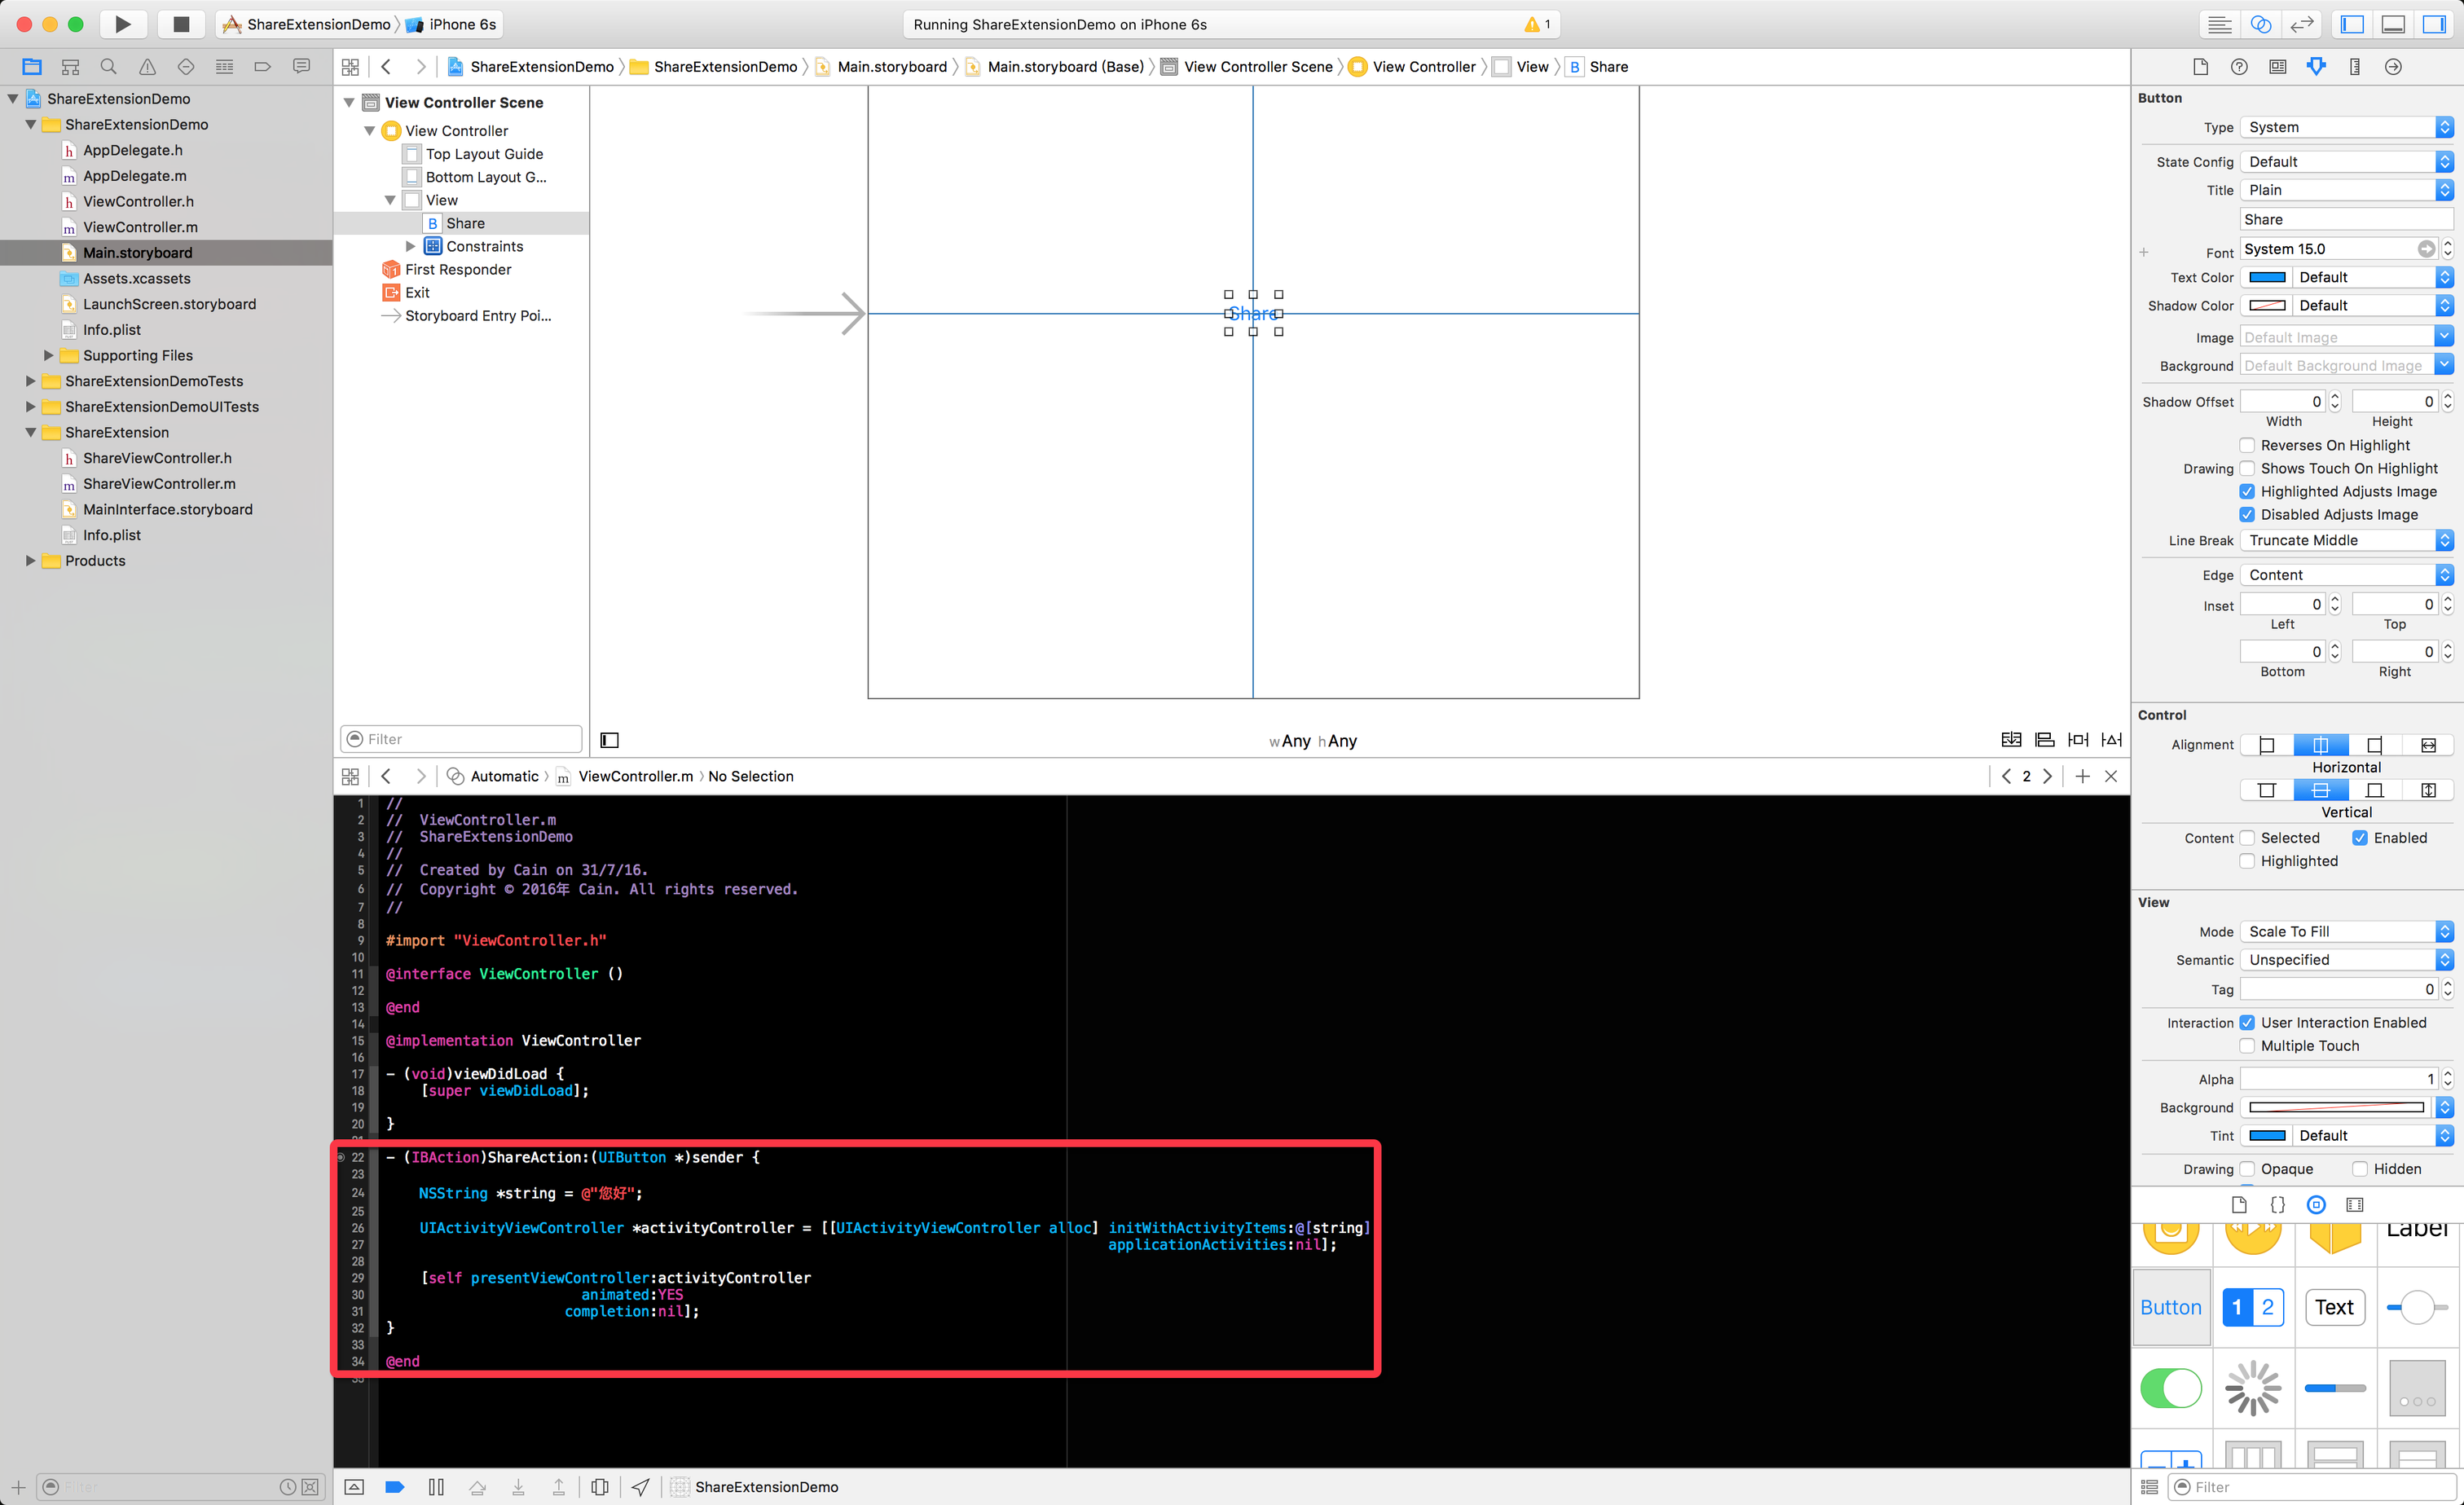Image resolution: width=2464 pixels, height=1505 pixels.
Task: Select ShareViewController.m in navigator
Action: [159, 484]
